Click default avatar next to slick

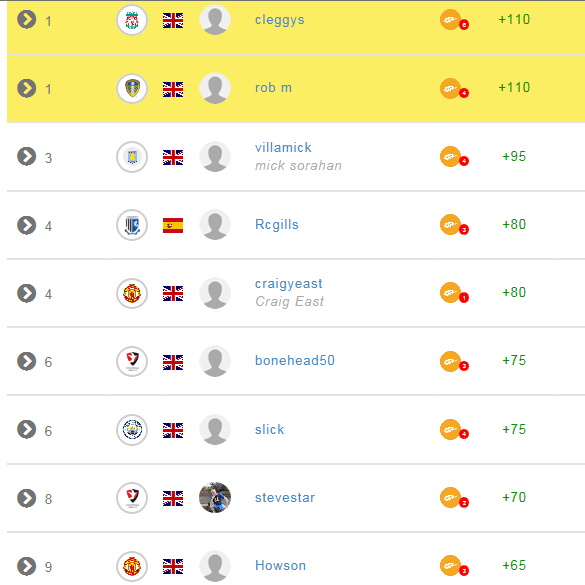[x=215, y=430]
